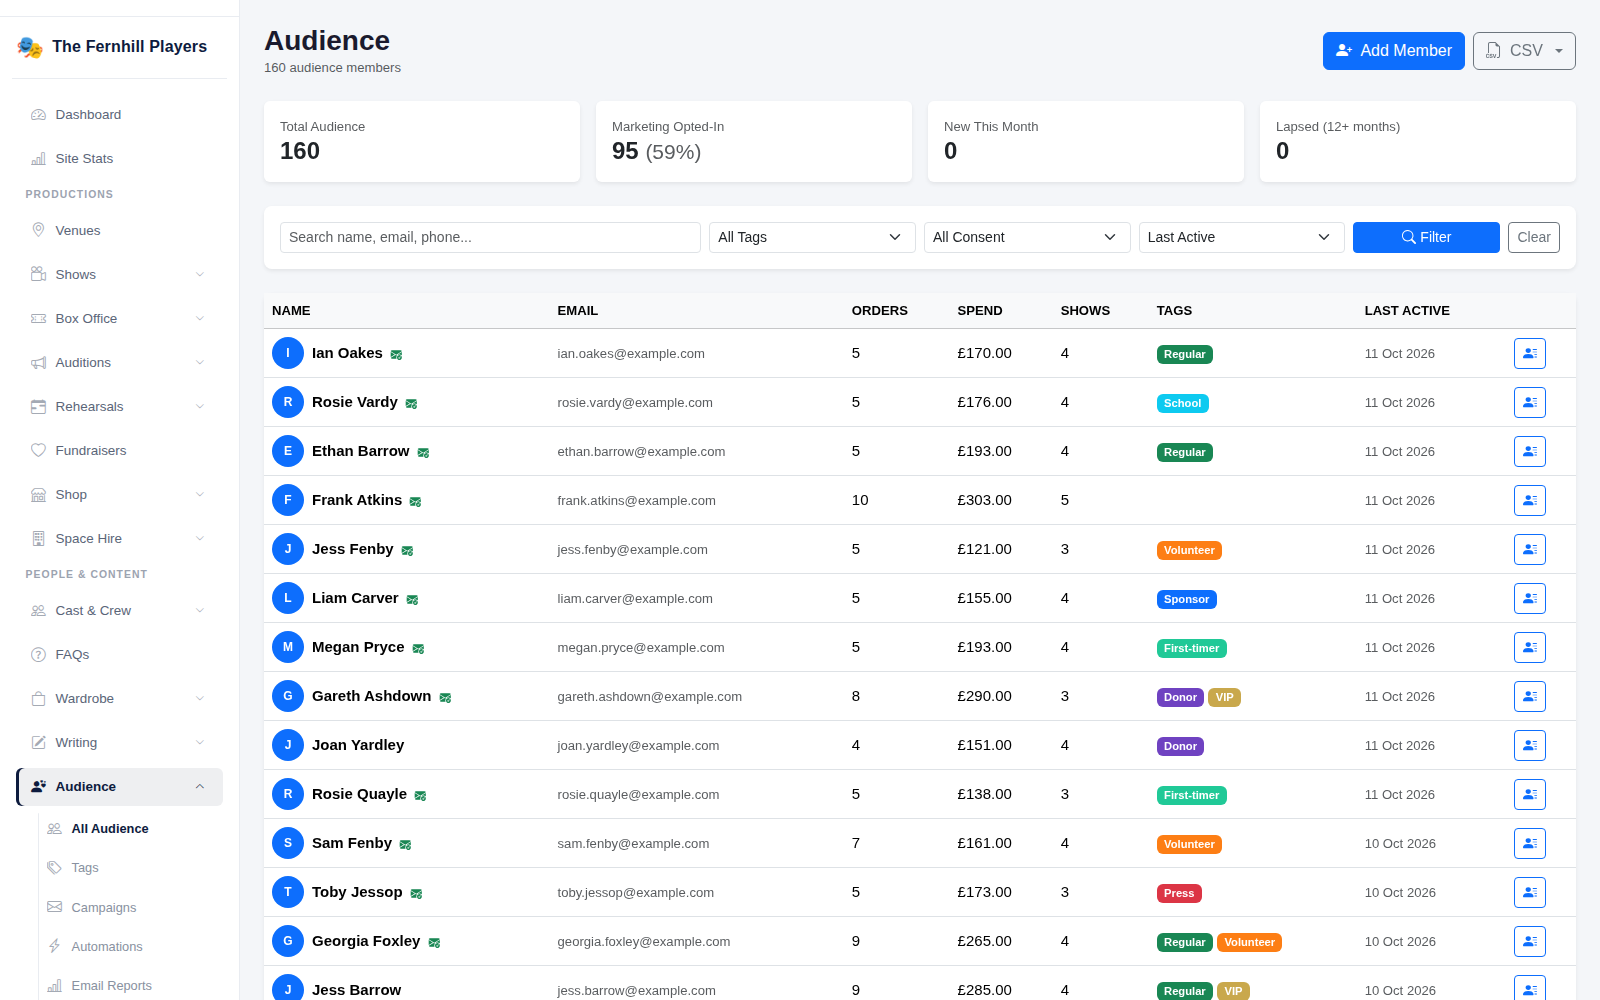Open the Shop menu item
Viewport: 1600px width, 1000px height.
(x=119, y=495)
